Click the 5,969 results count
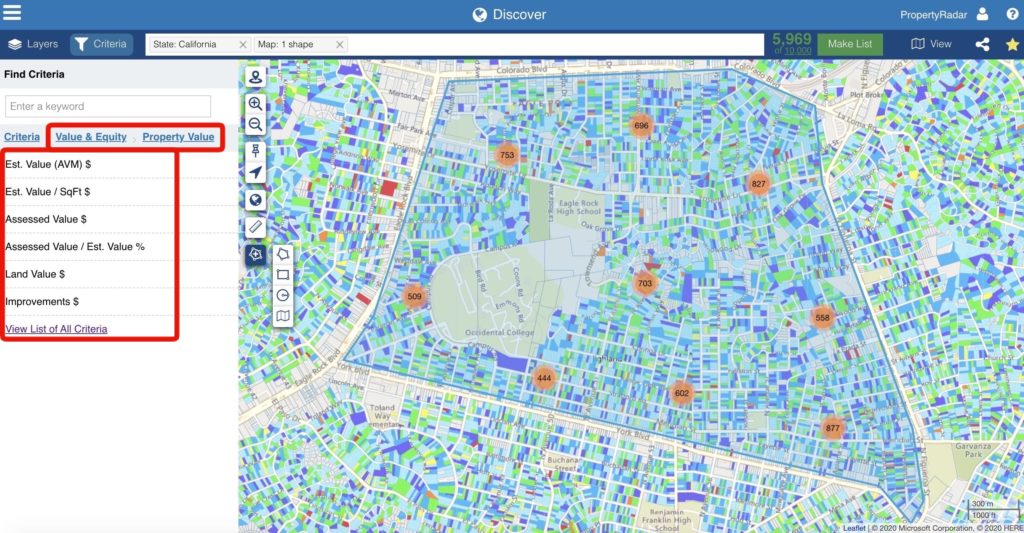 coord(792,39)
